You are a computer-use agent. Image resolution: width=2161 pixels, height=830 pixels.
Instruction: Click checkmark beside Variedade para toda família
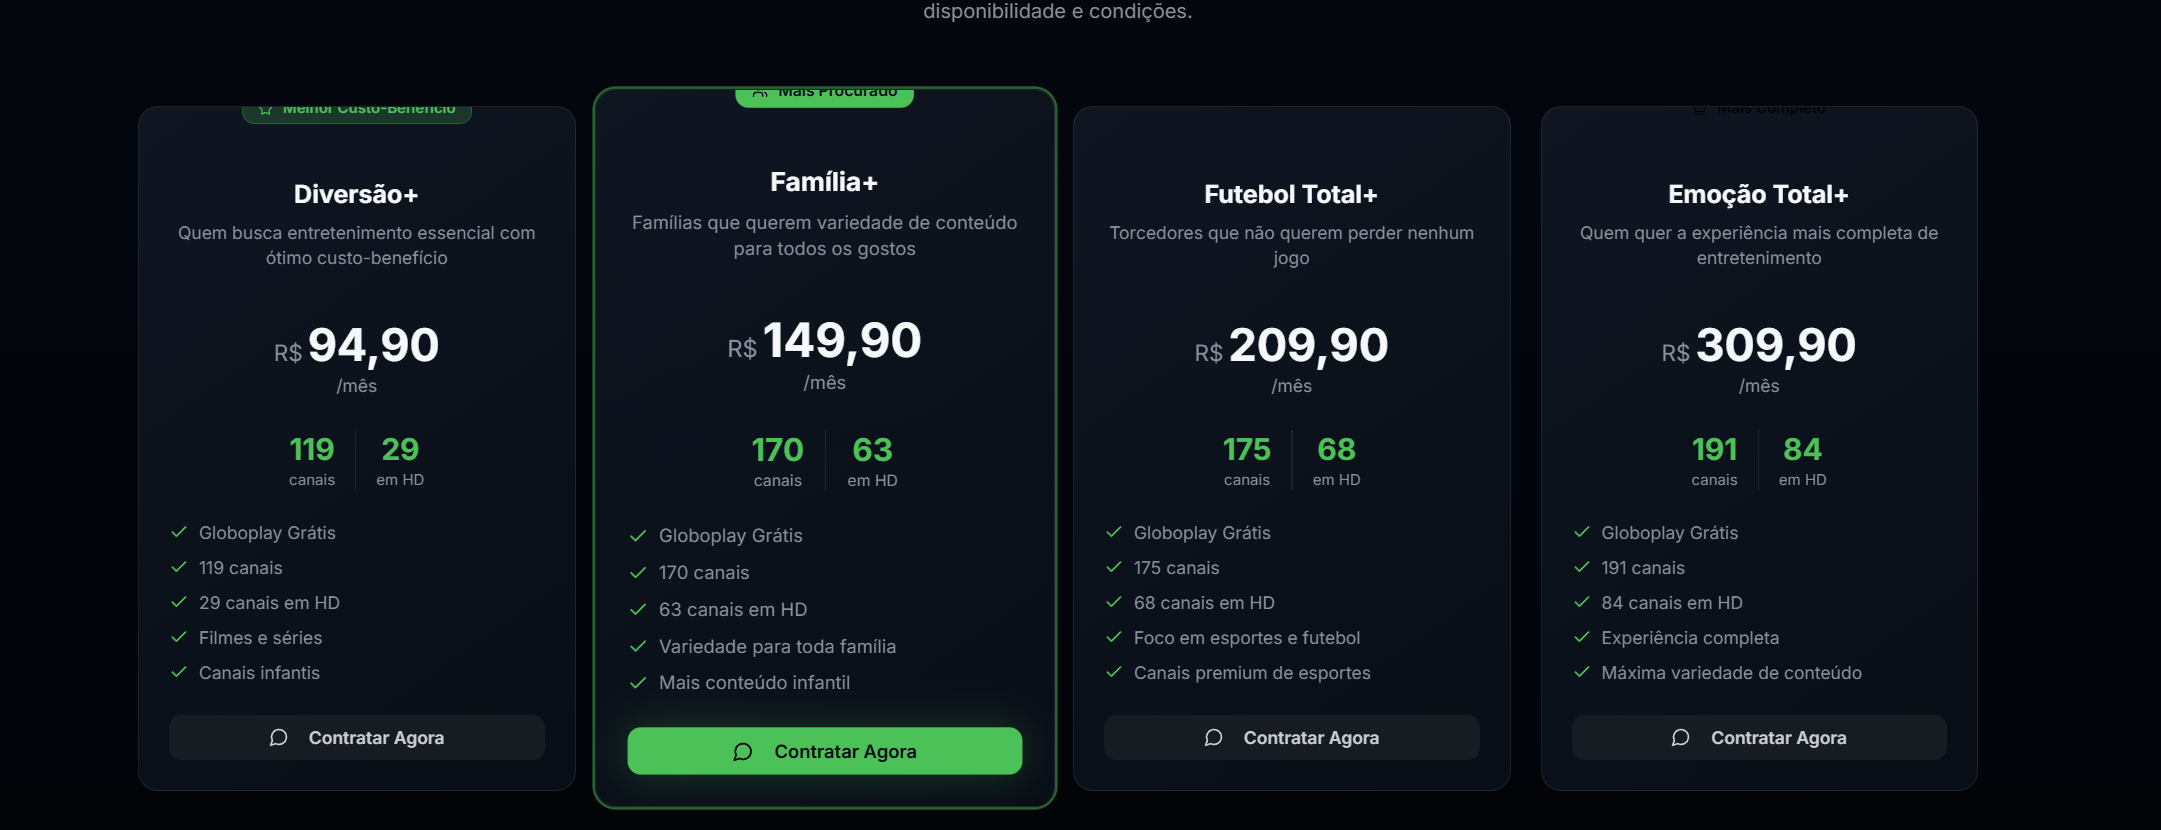coord(638,647)
